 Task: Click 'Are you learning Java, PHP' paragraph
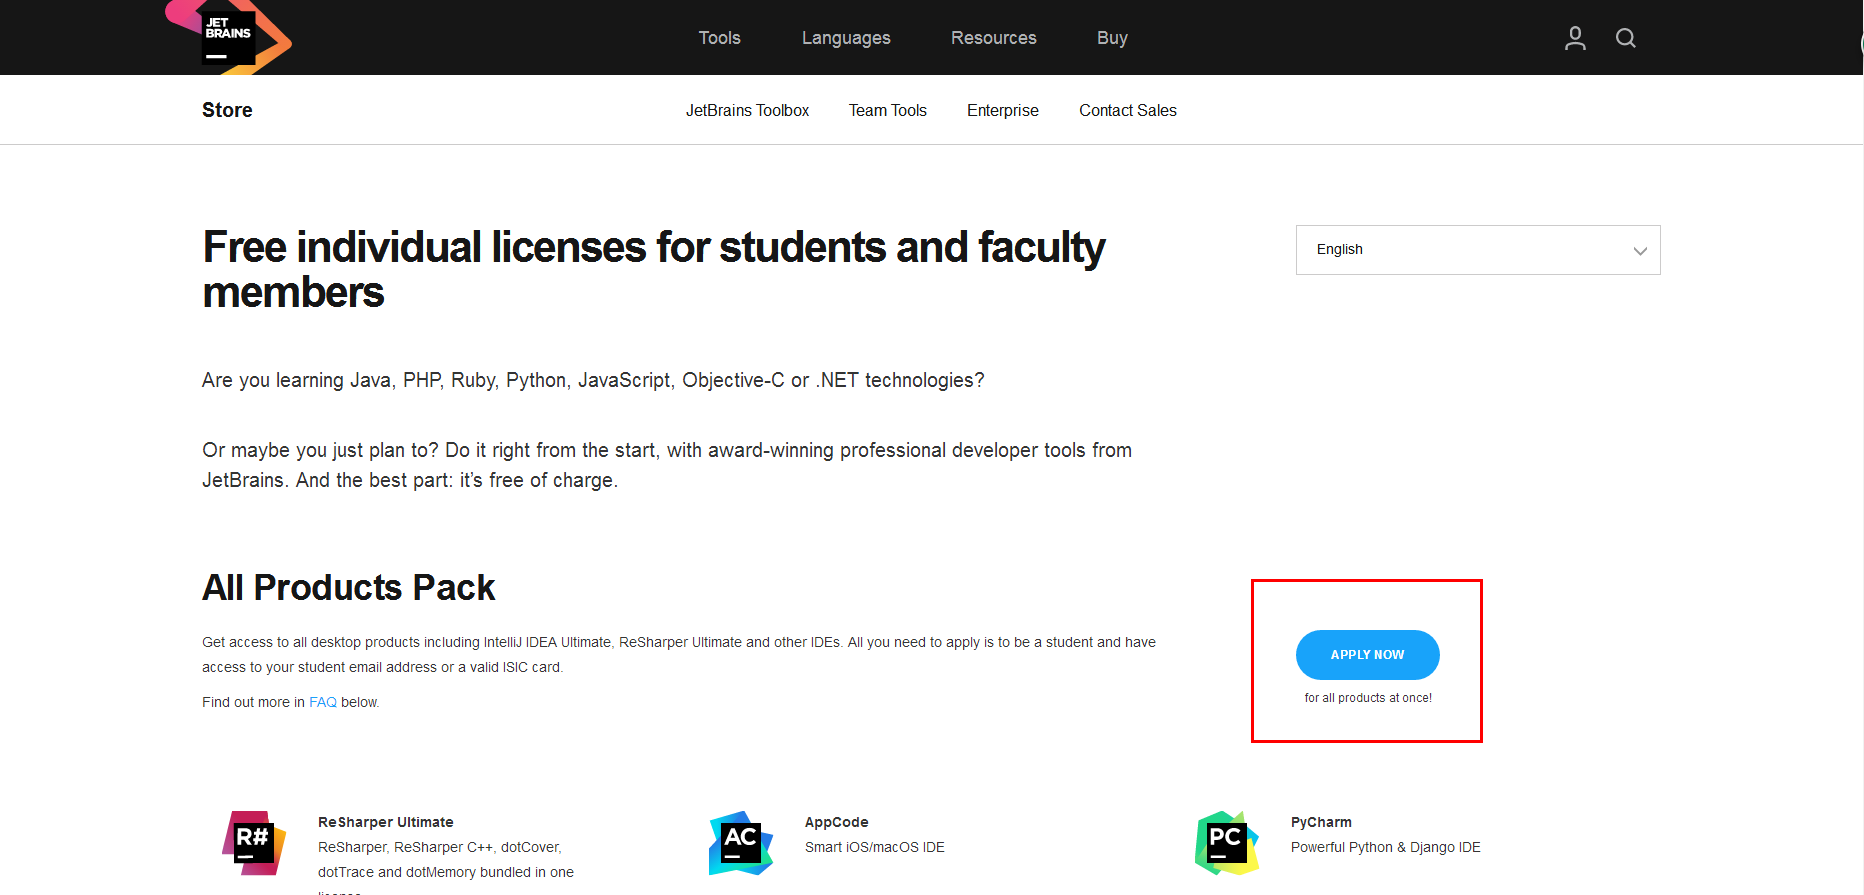(593, 380)
